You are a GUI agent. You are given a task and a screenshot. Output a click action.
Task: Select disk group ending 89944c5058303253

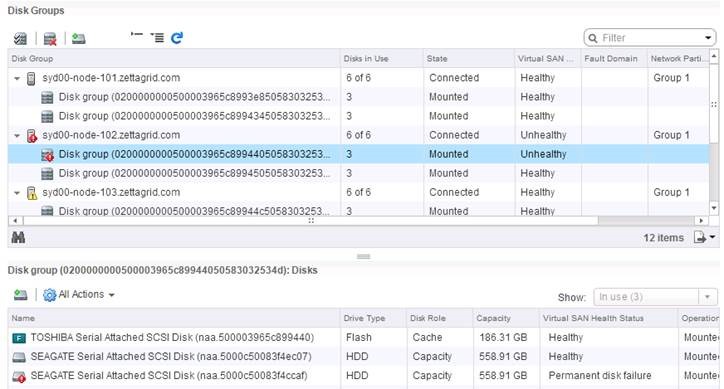point(194,211)
